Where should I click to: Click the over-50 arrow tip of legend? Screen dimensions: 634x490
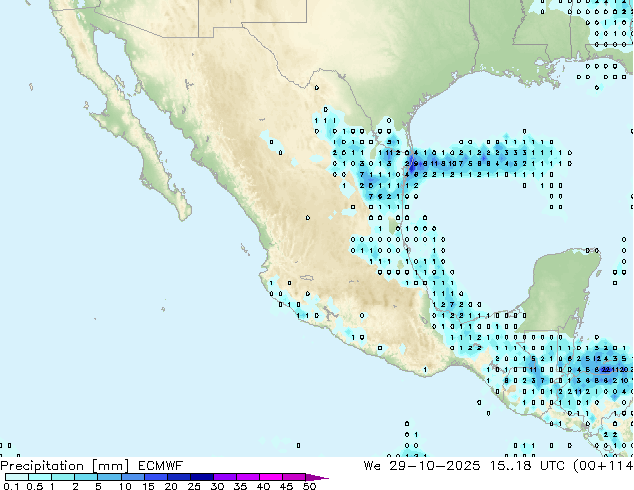coord(317,477)
